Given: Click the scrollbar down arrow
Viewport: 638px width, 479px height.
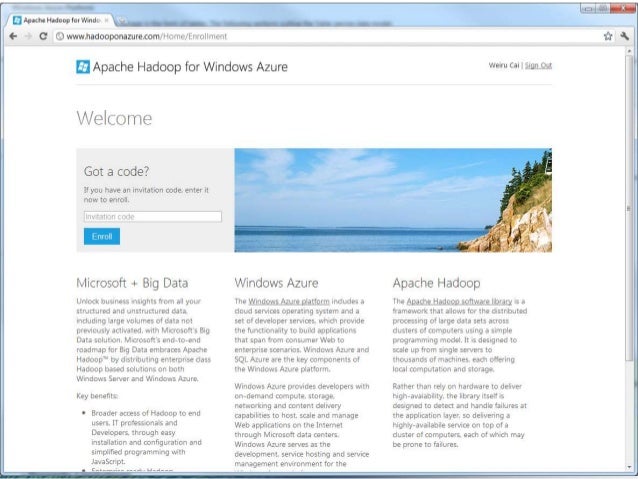Looking at the screenshot, I should tap(629, 468).
